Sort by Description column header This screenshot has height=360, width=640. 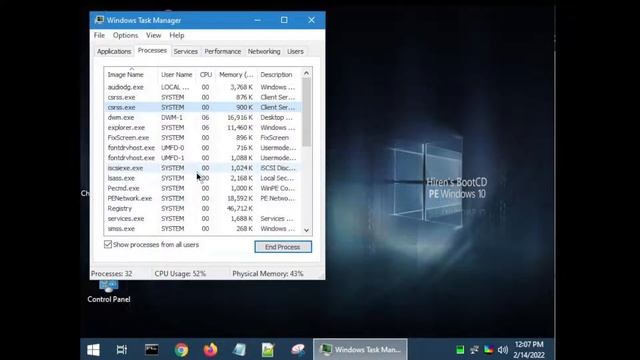(279, 75)
